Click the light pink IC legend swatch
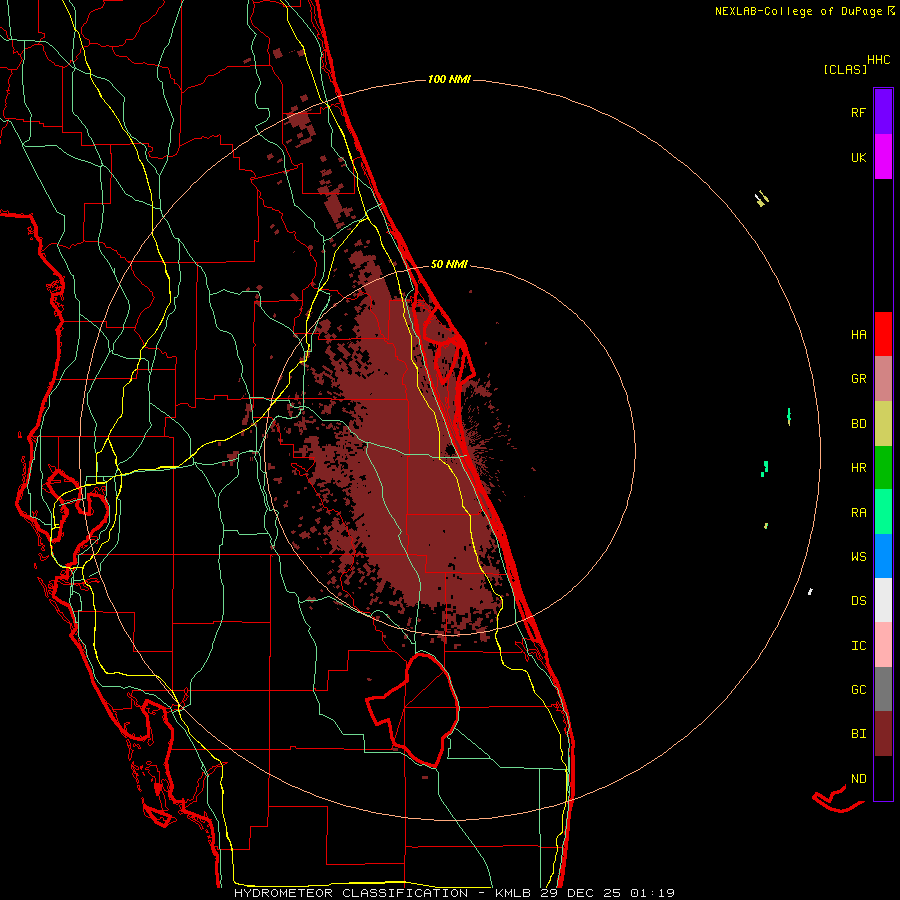 coord(883,645)
